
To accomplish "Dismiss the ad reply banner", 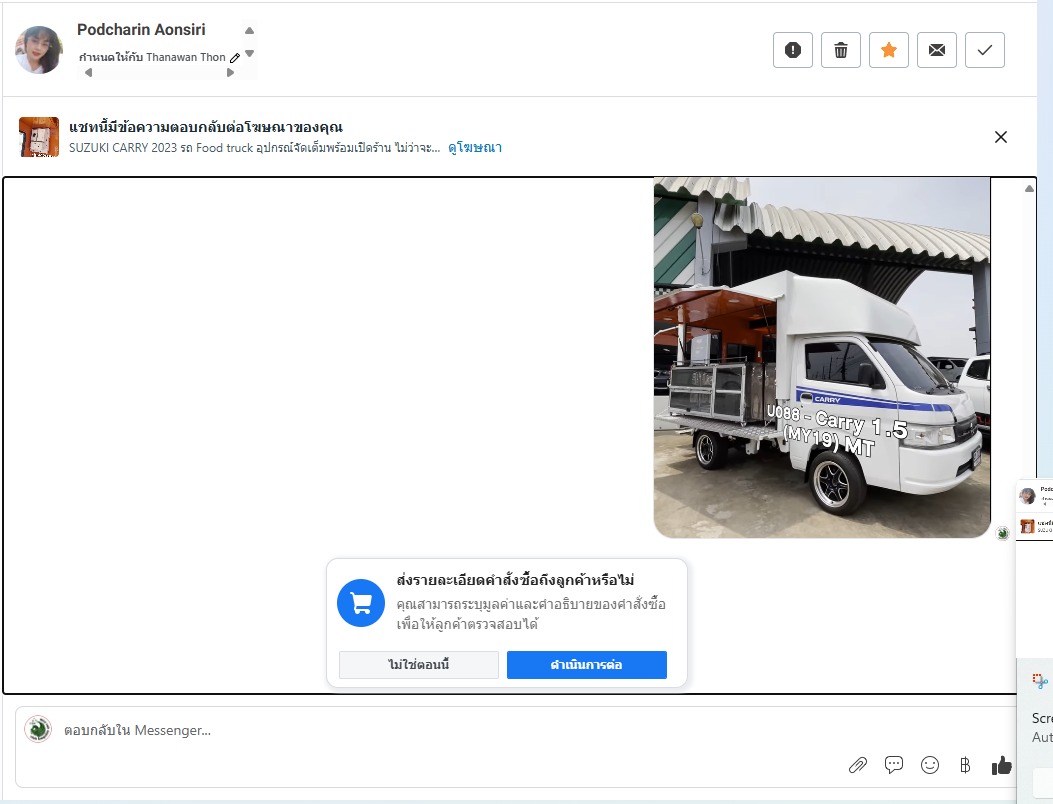I will click(1001, 137).
